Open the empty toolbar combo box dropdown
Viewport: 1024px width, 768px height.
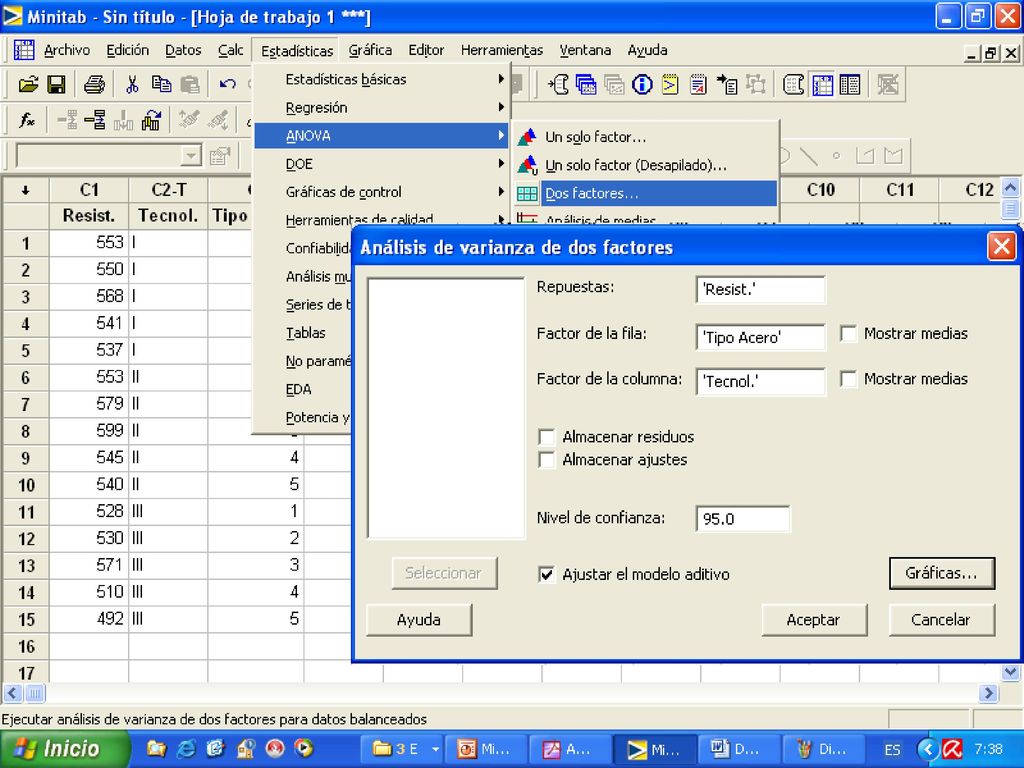(191, 156)
